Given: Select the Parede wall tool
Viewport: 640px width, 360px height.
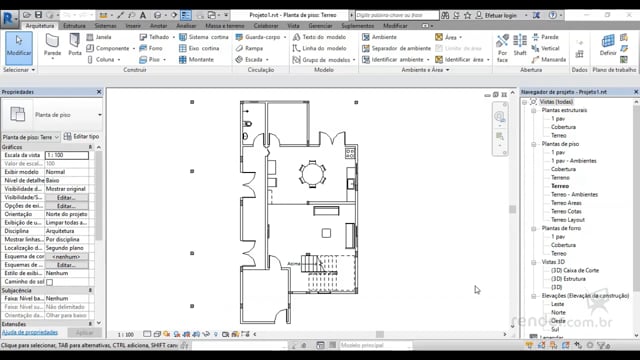Looking at the screenshot, I should click(52, 46).
